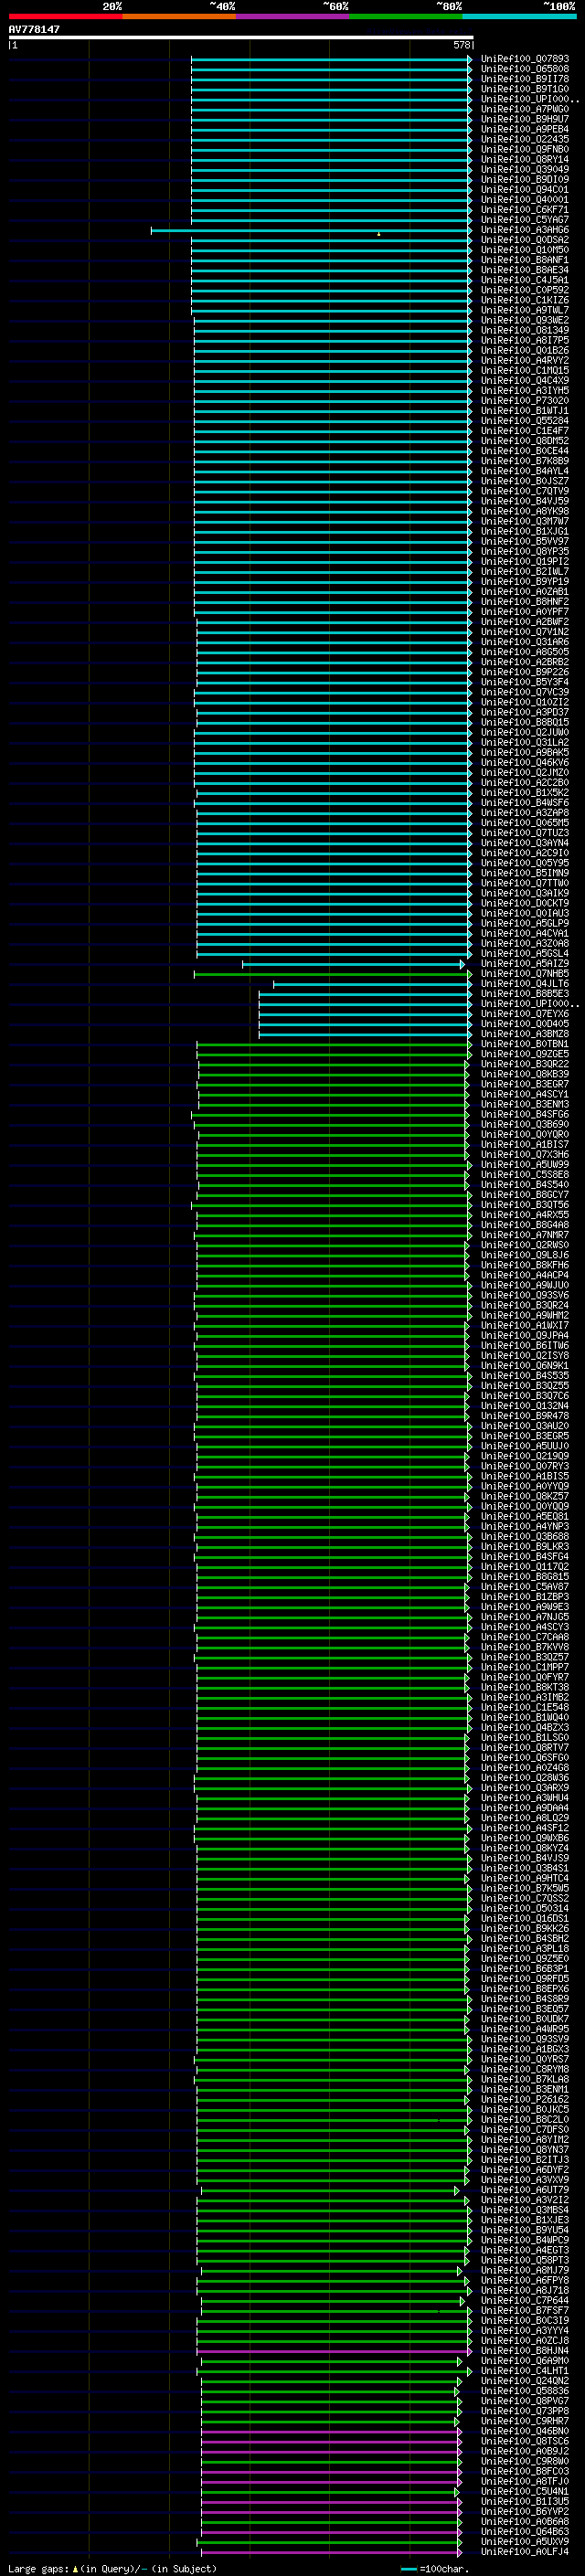
Task: Click label UniRef100_A9TWL7
Action: [525, 310]
